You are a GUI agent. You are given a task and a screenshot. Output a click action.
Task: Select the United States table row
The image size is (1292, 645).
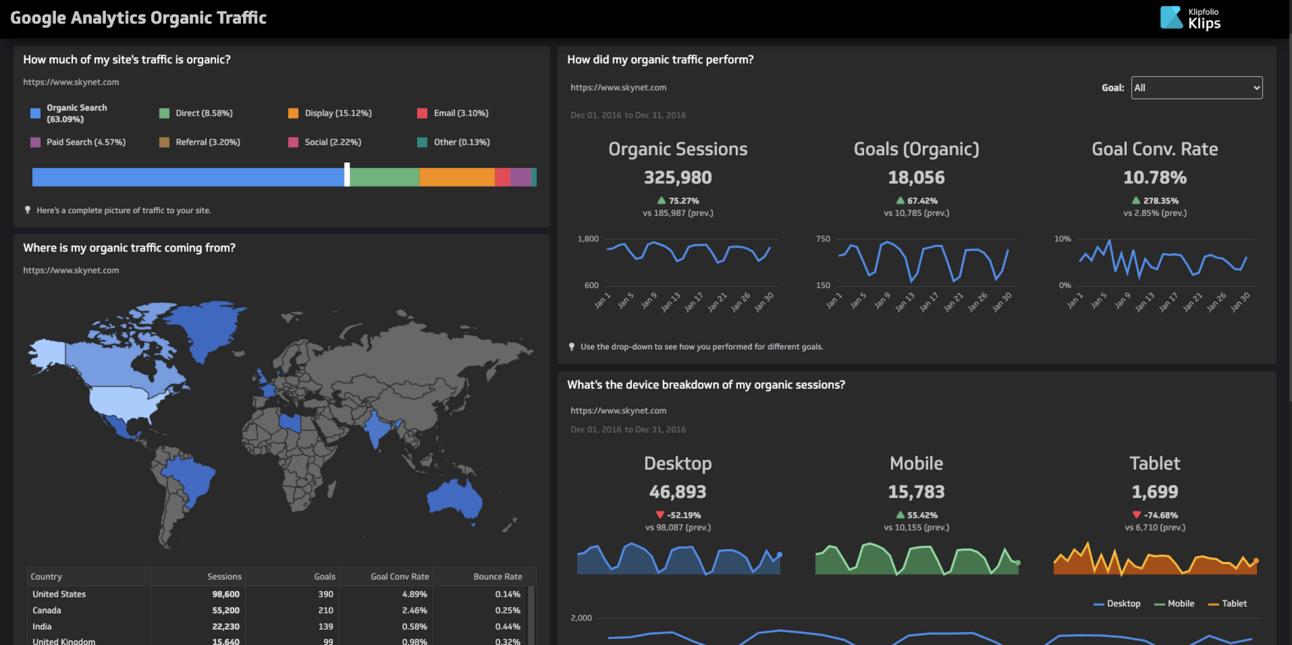(x=279, y=594)
